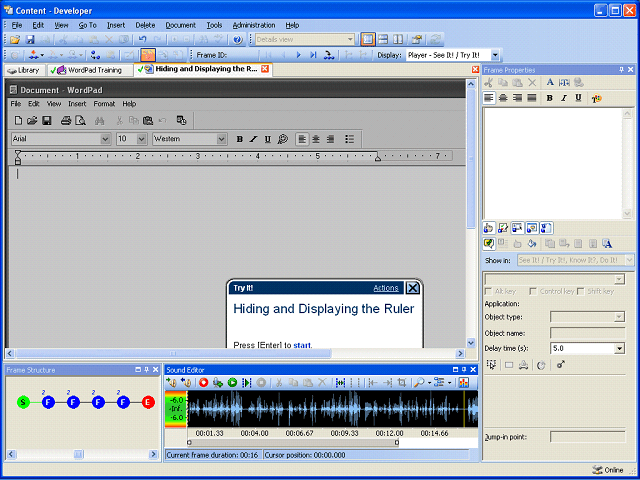
Task: Click the Print icon in WordPad toolbar
Action: [65, 120]
